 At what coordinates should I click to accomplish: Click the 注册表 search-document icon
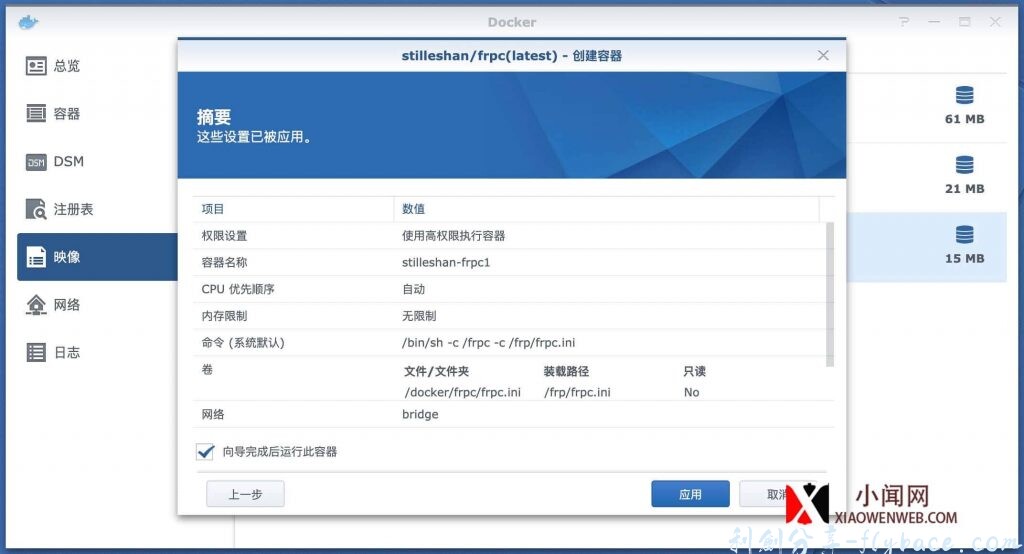click(36, 209)
